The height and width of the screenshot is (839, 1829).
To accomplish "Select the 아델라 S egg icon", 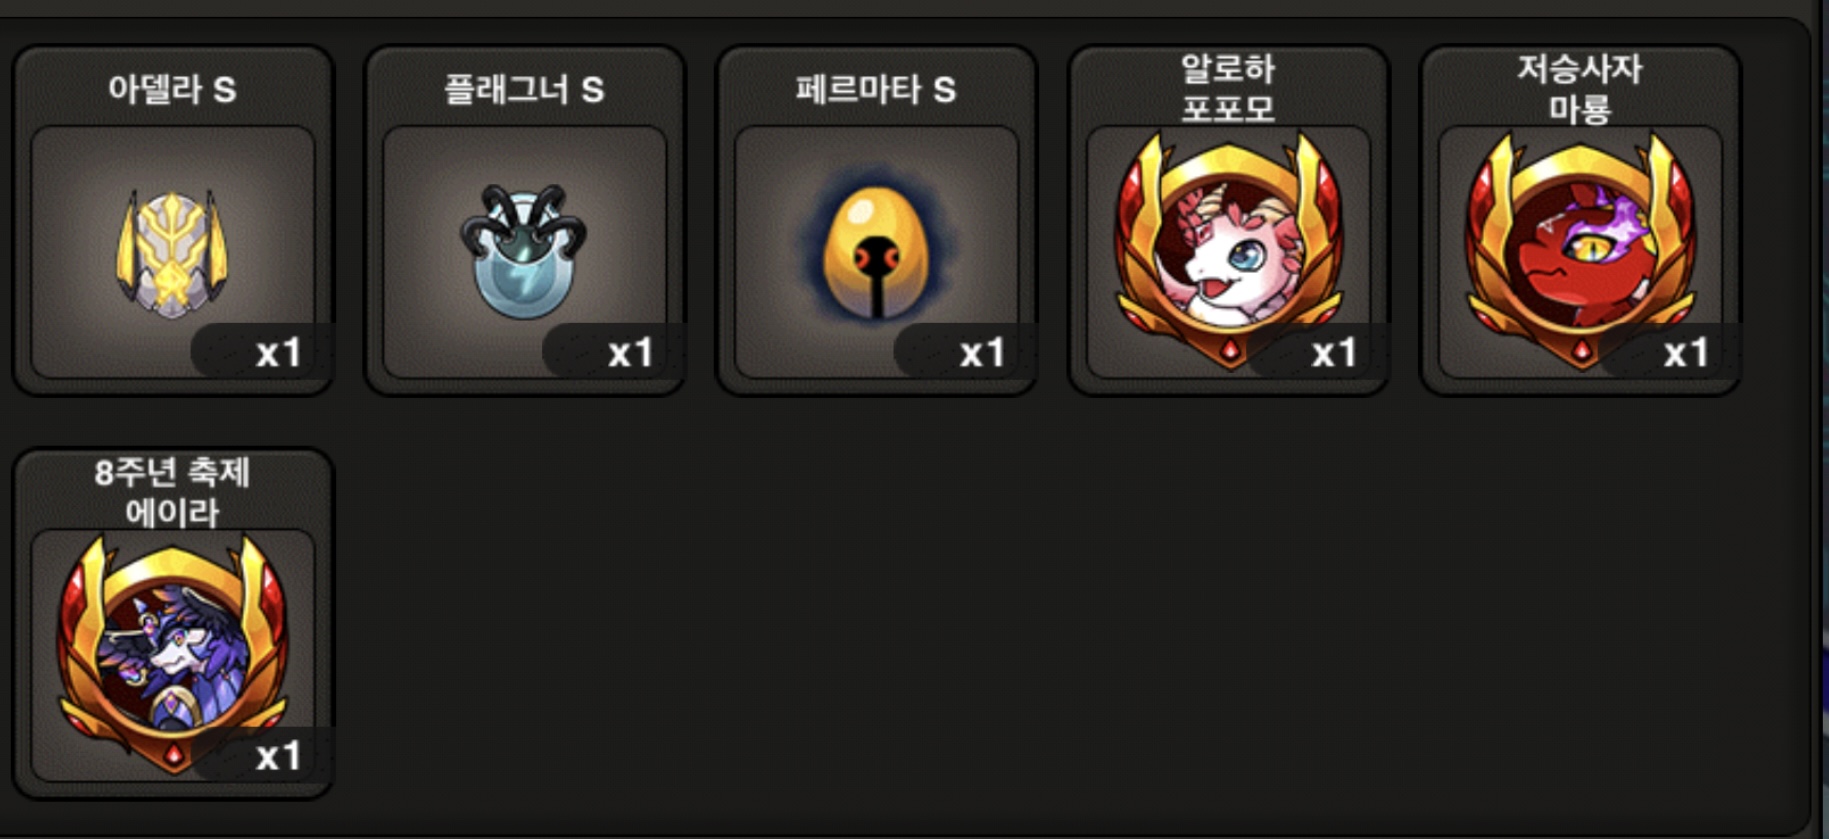I will [x=172, y=252].
